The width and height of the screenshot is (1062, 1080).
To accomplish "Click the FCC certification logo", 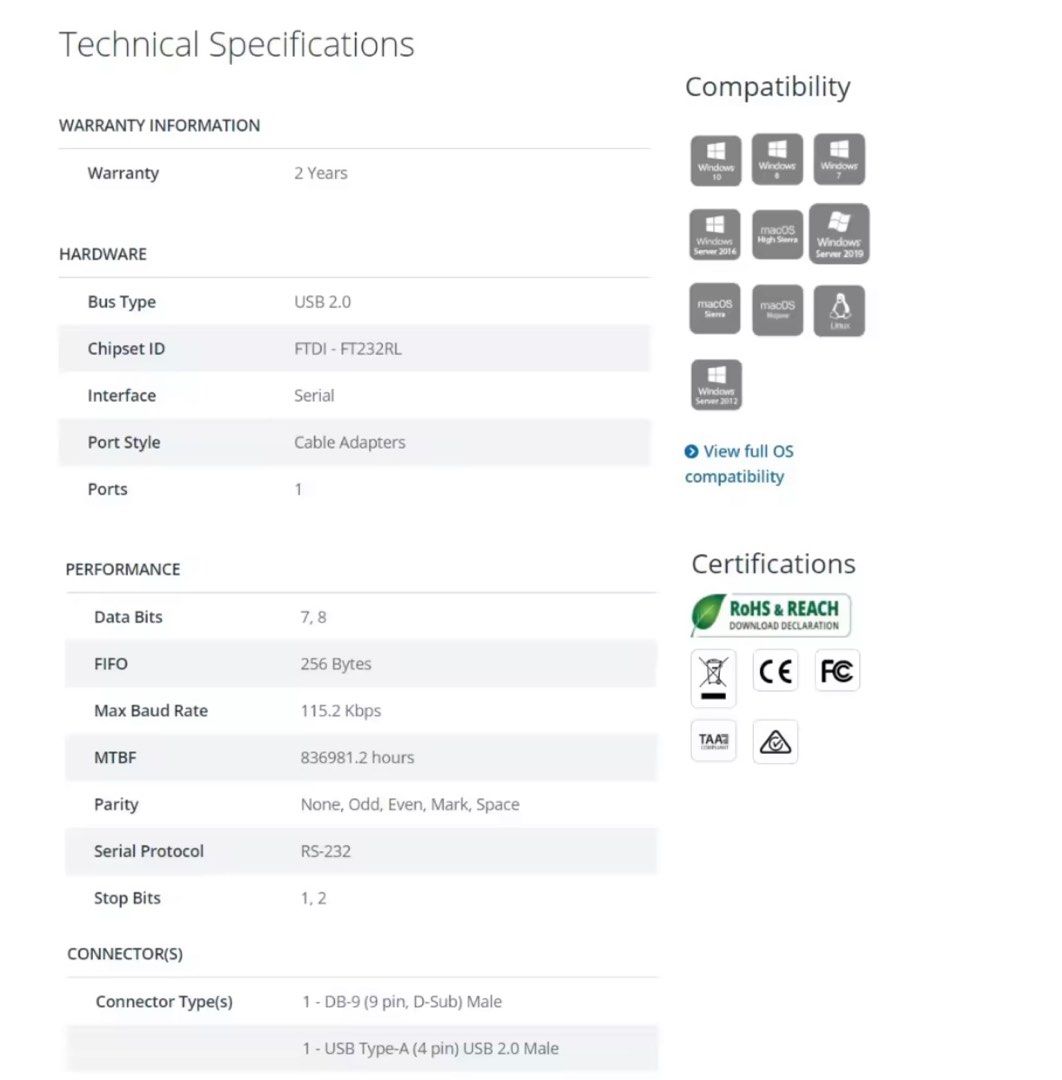I will tap(837, 671).
